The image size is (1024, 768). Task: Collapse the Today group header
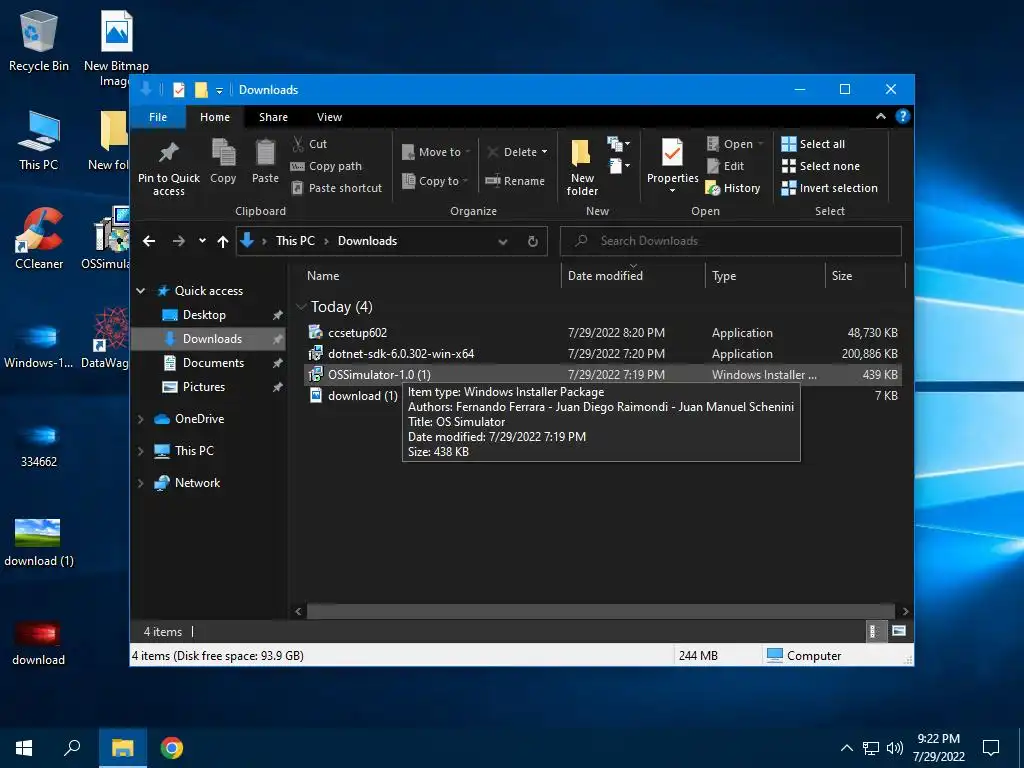301,306
